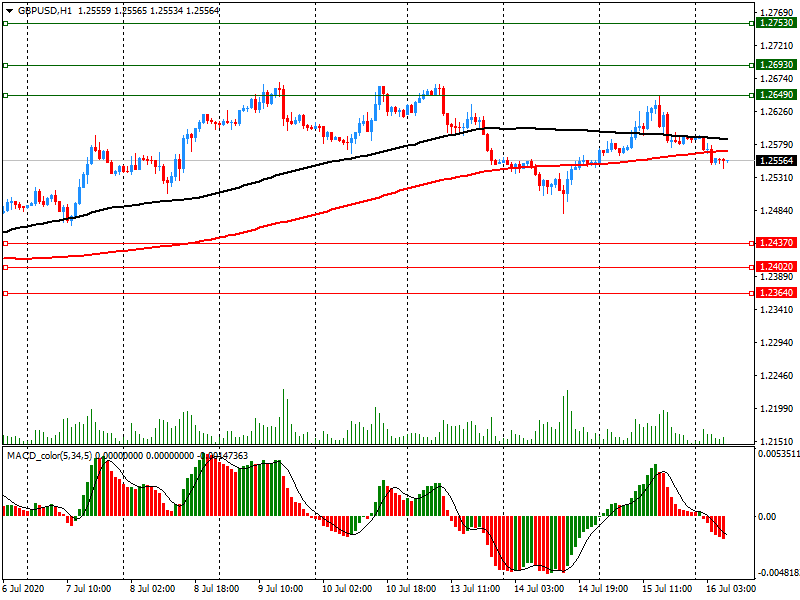Click the 0.00 level on MACD scale

coord(768,516)
